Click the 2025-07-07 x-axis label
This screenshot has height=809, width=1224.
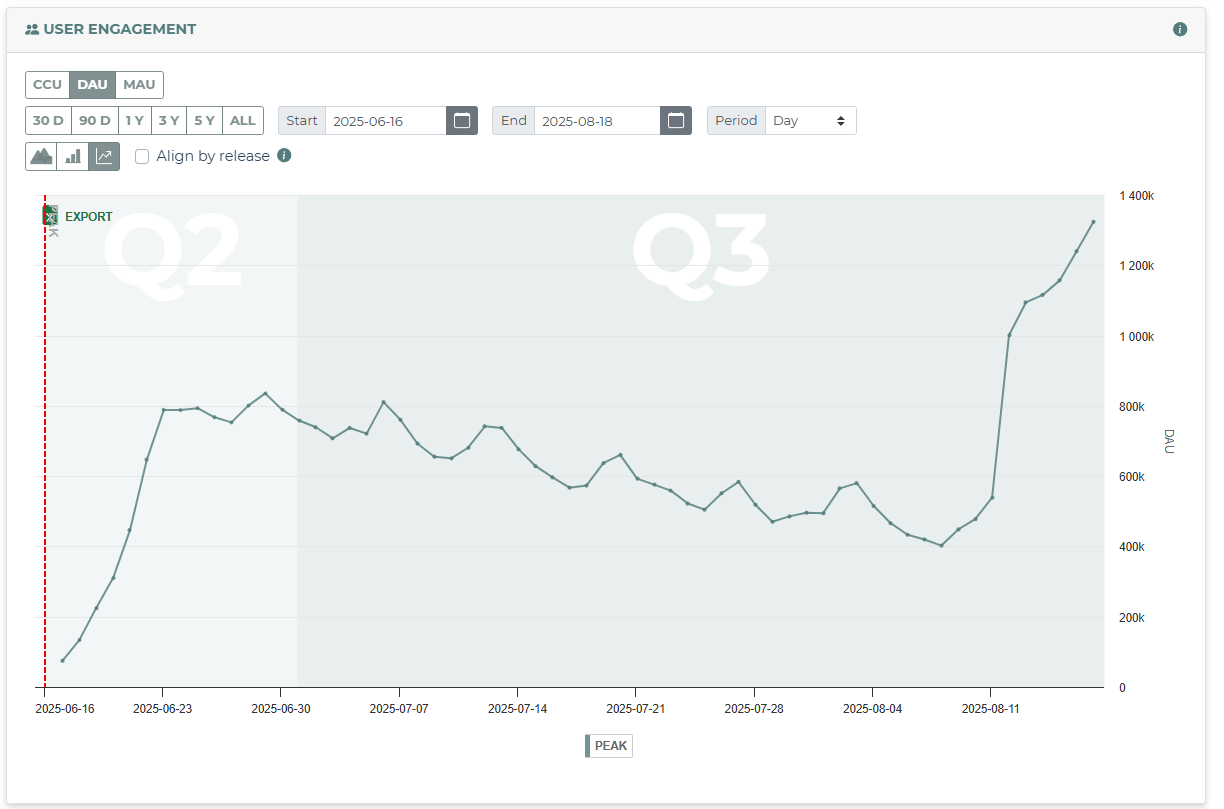coord(399,709)
